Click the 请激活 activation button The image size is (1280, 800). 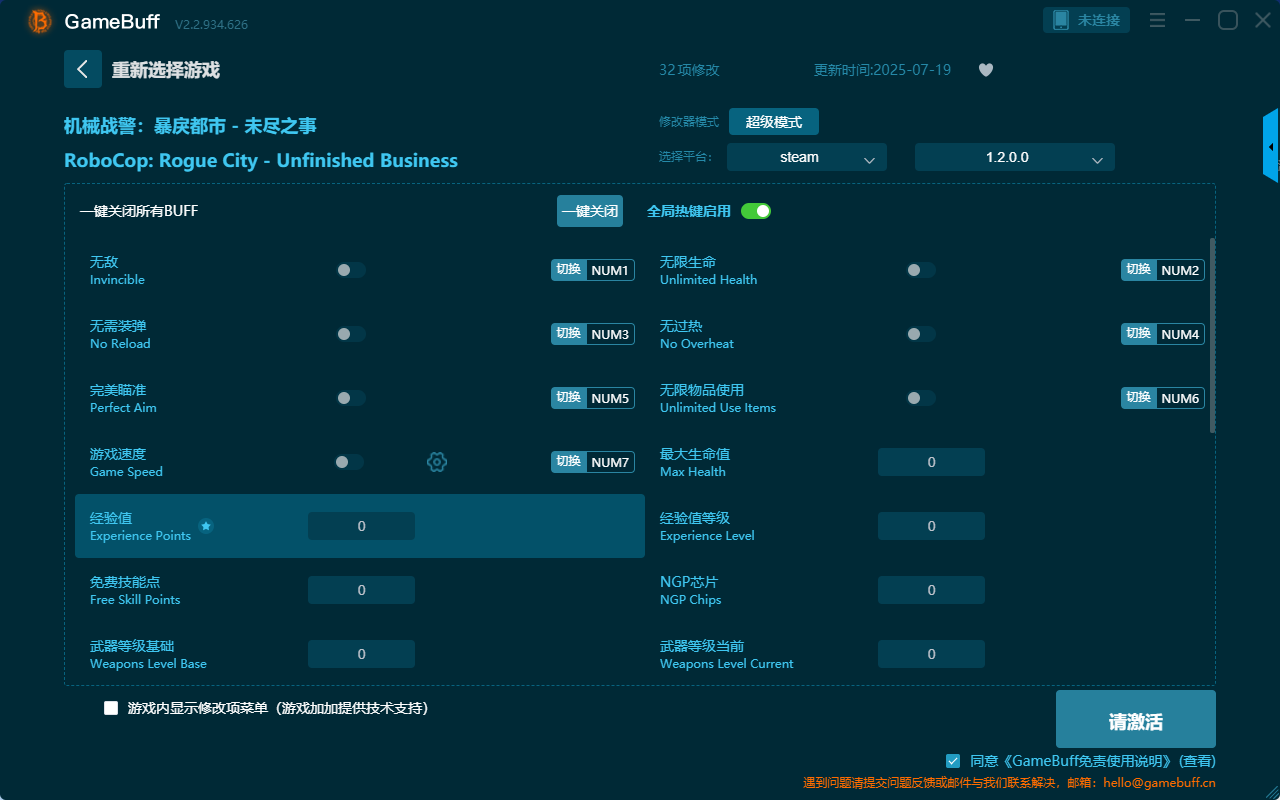1135,718
